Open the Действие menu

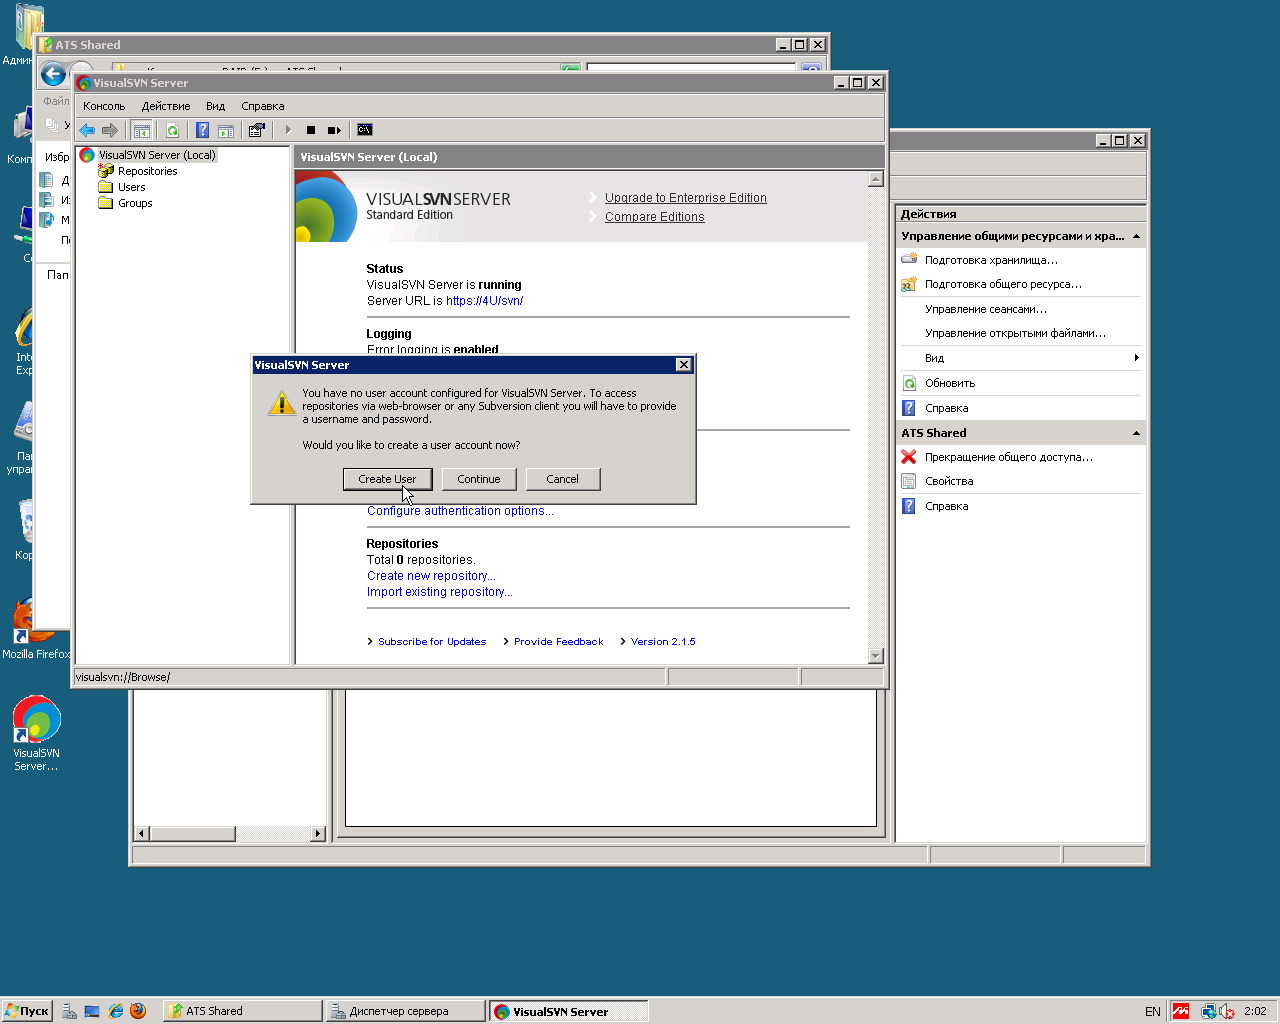click(x=166, y=106)
